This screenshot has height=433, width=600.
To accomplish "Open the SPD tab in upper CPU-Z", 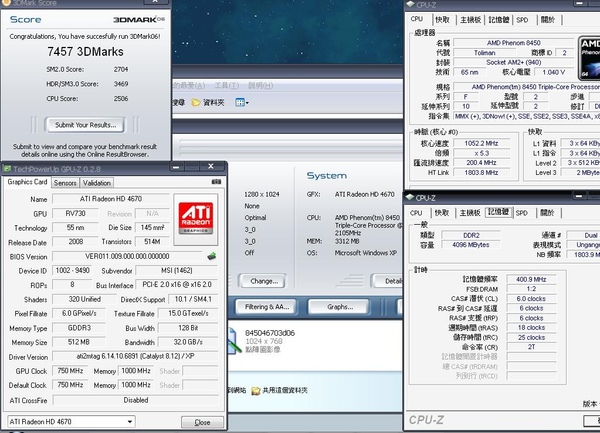I will [x=522, y=20].
